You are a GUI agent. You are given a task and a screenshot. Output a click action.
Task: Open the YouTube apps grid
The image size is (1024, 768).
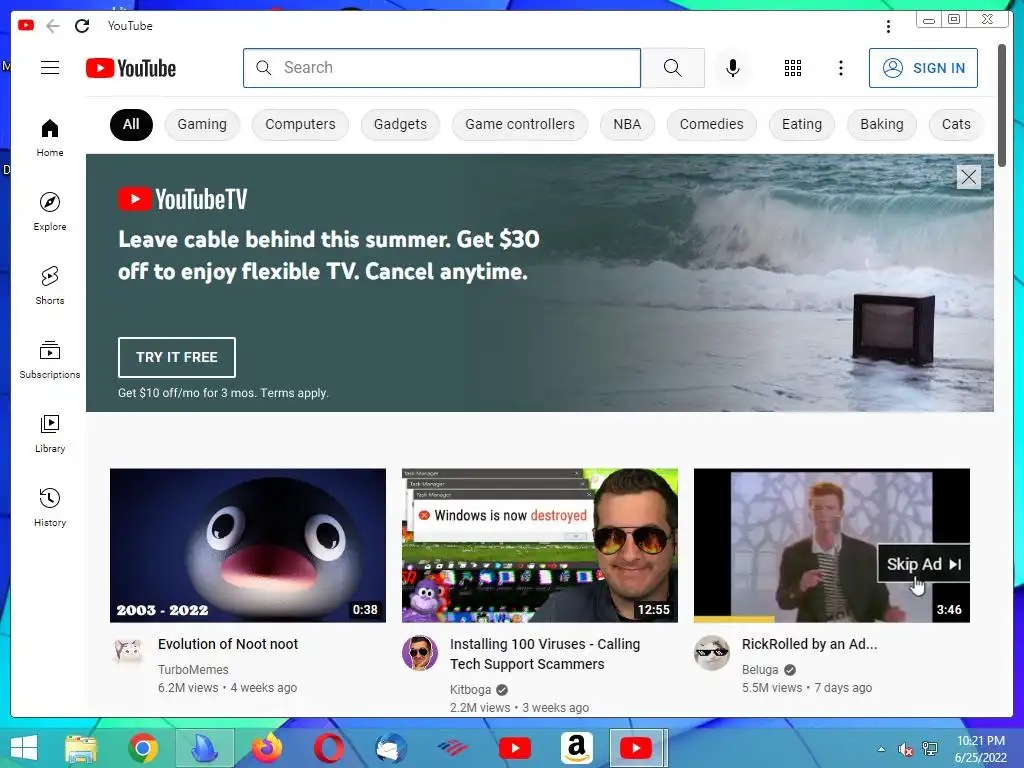[x=793, y=68]
